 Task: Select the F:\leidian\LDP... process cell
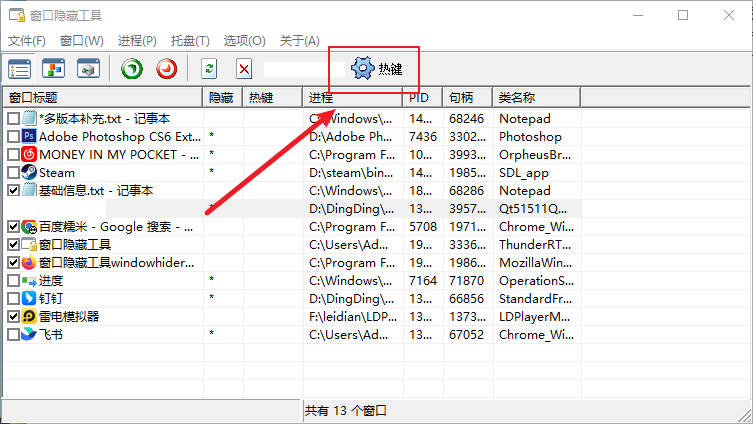(352, 316)
